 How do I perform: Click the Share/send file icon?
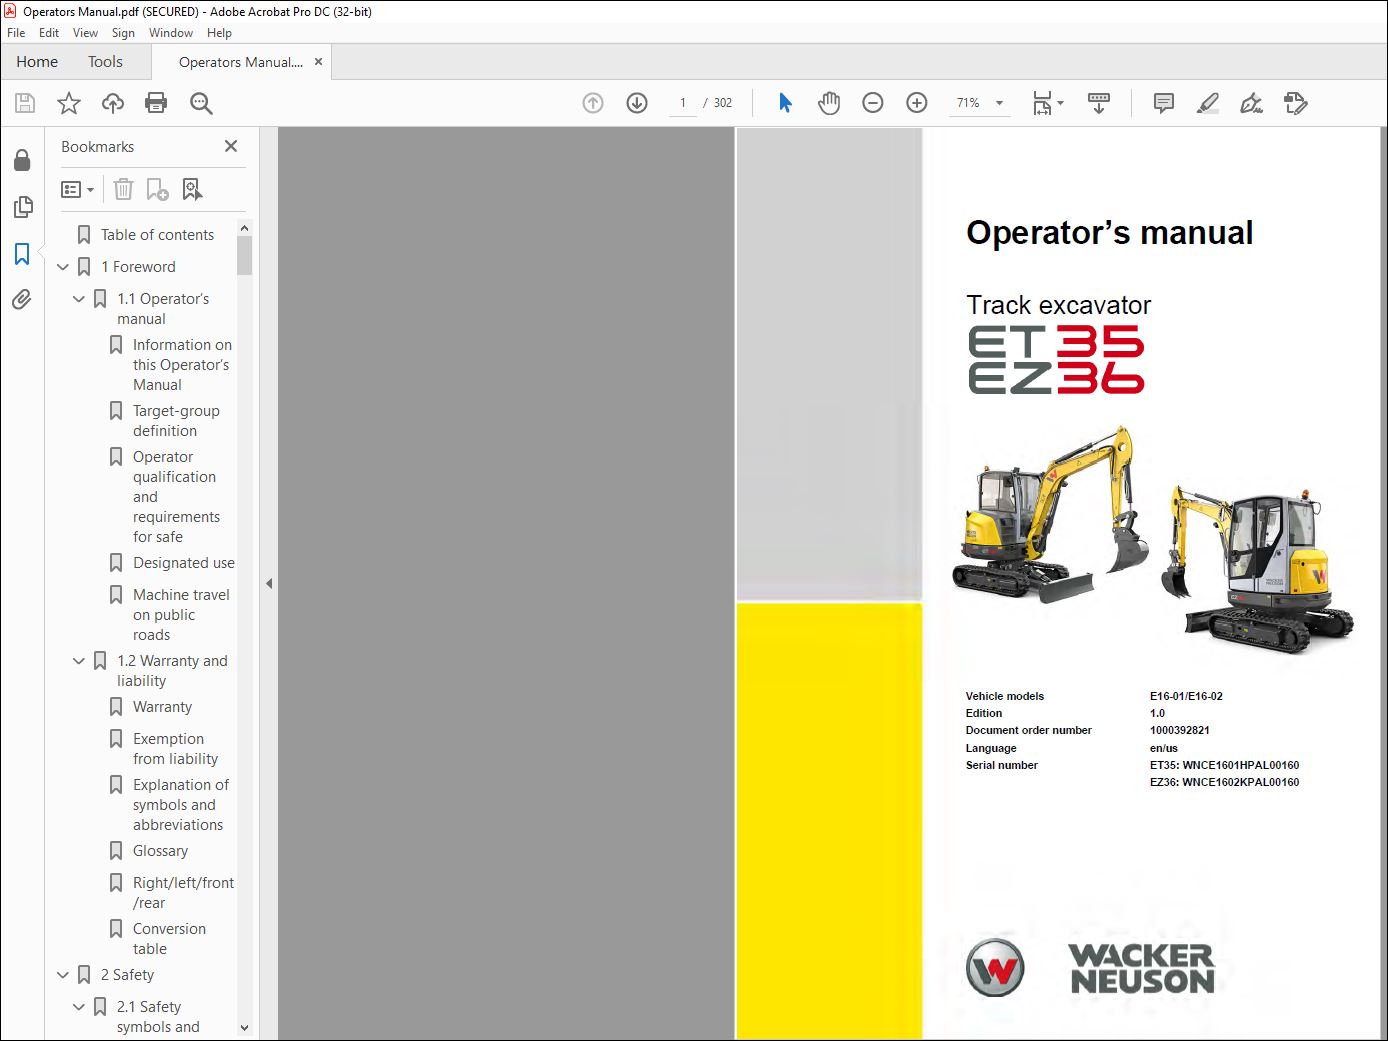[1296, 103]
